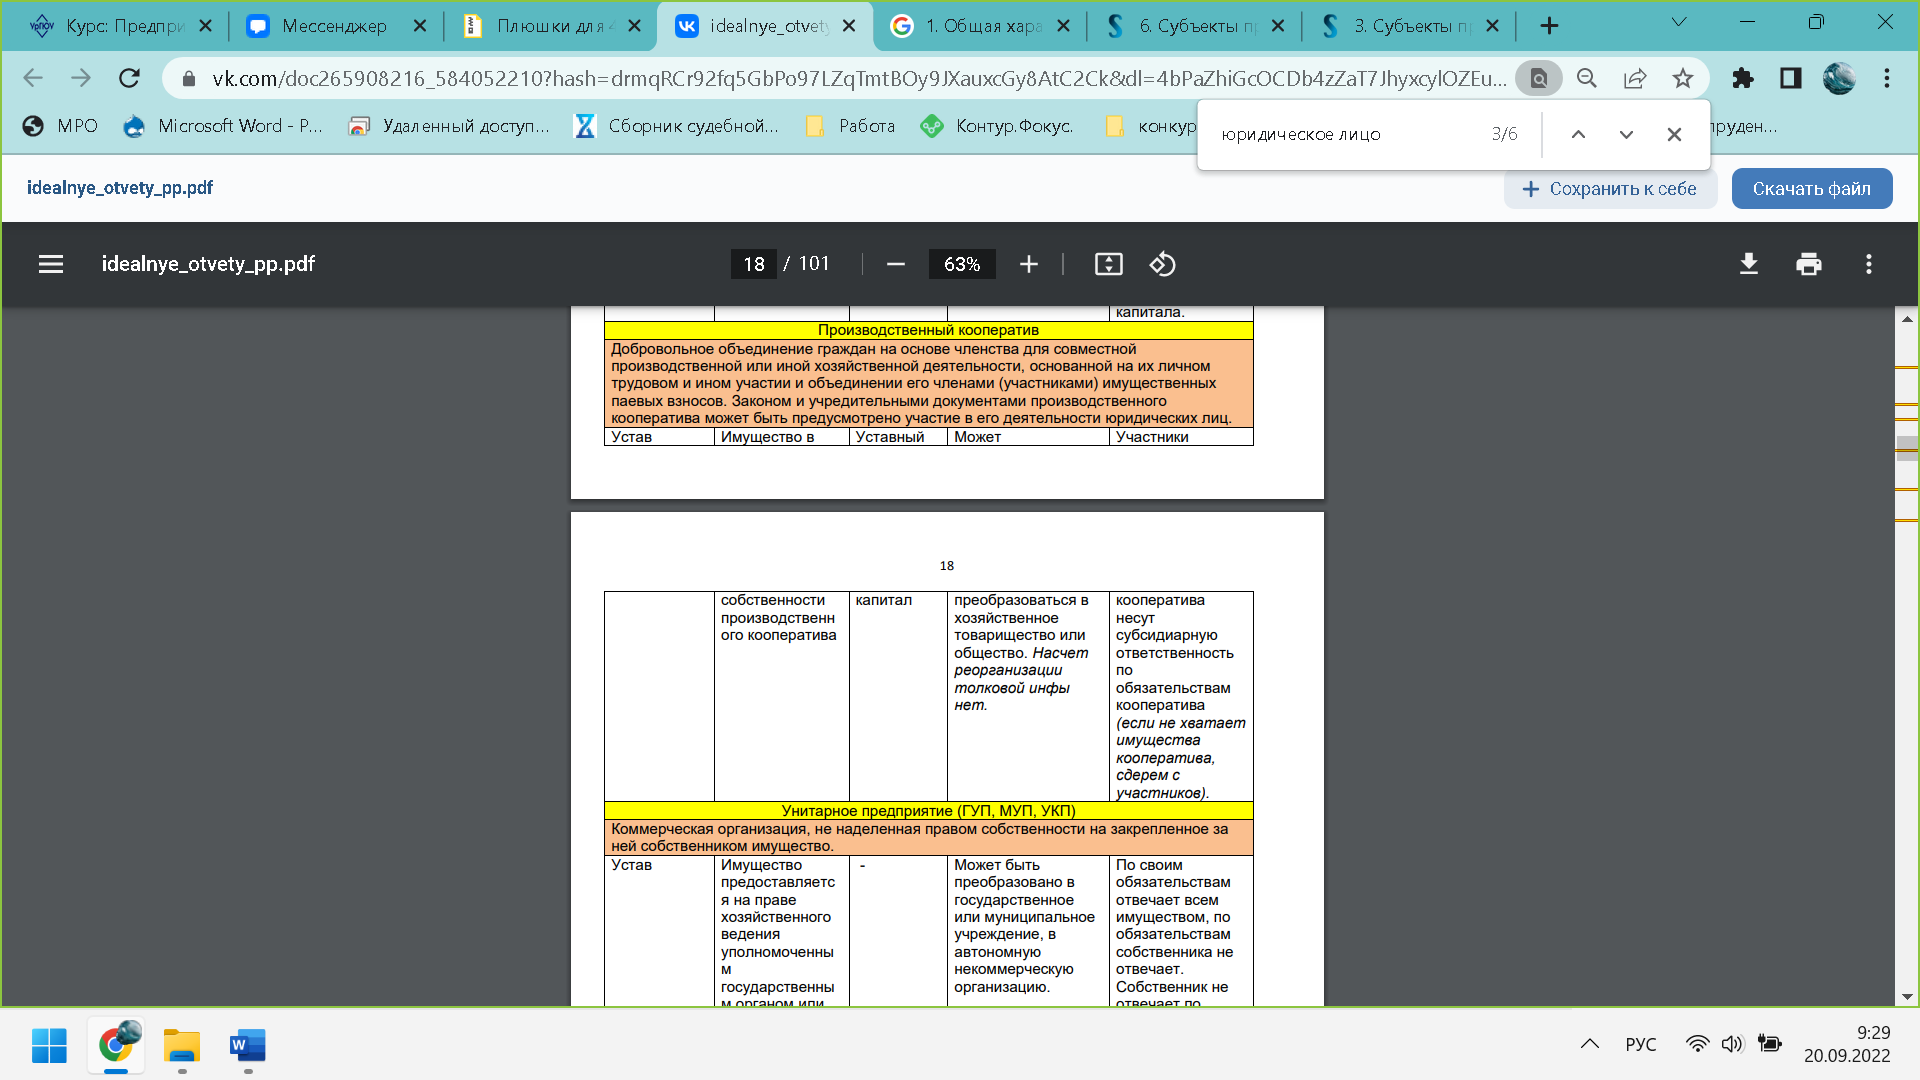Close the find-in-page bar
Screen dimensions: 1920x1080
pyautogui.click(x=1674, y=134)
